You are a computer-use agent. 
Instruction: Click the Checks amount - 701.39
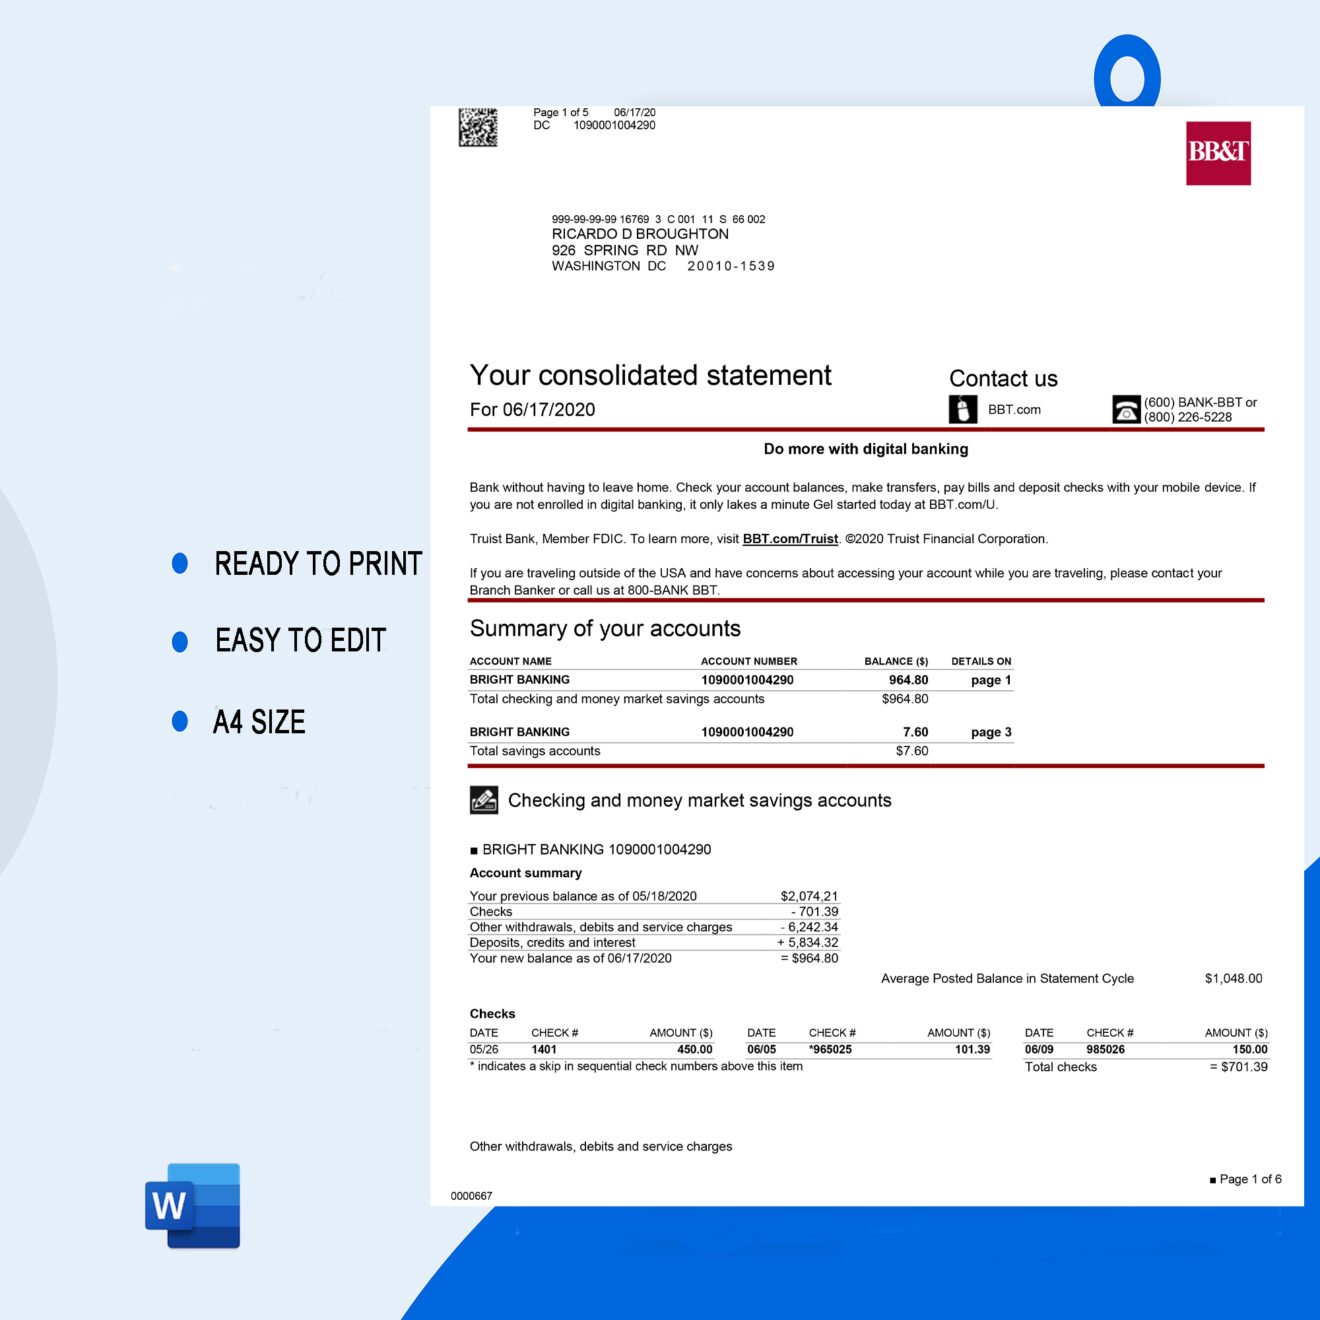pos(814,911)
